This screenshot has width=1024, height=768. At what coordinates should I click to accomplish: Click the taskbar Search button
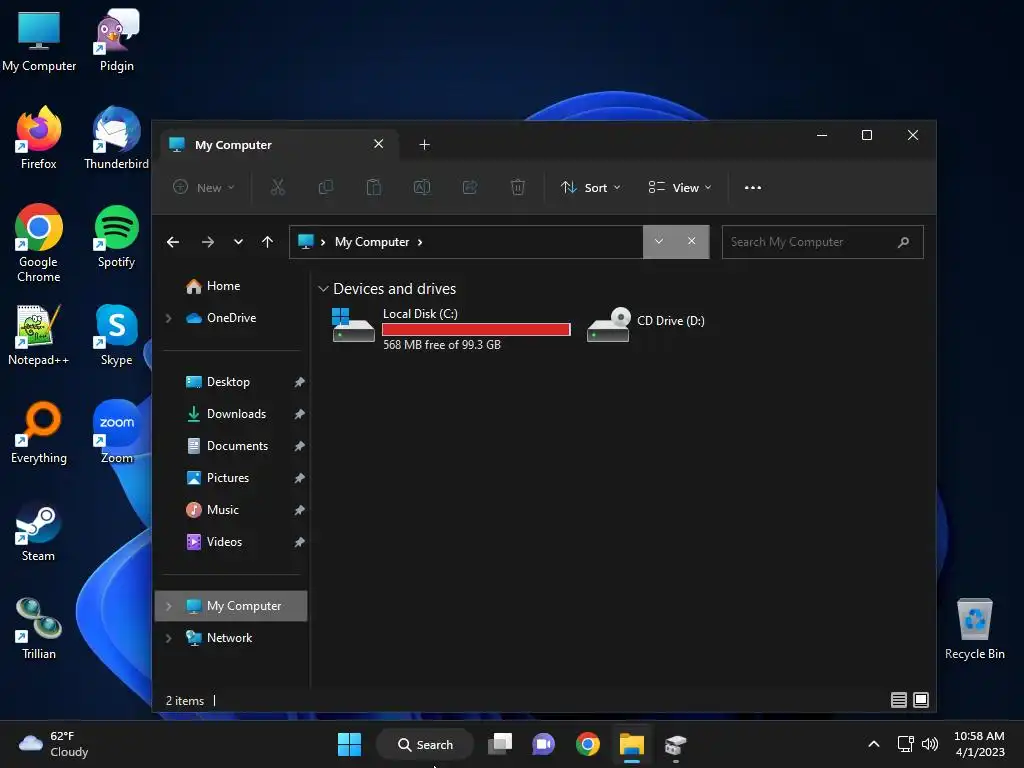click(425, 744)
